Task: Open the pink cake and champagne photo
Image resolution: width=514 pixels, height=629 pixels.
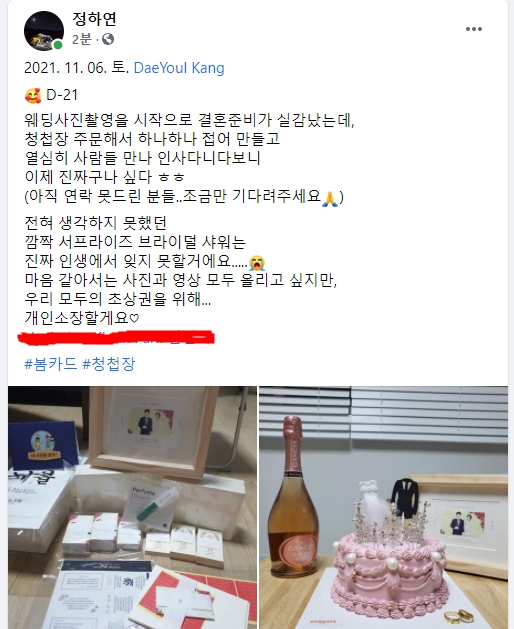Action: (x=384, y=507)
